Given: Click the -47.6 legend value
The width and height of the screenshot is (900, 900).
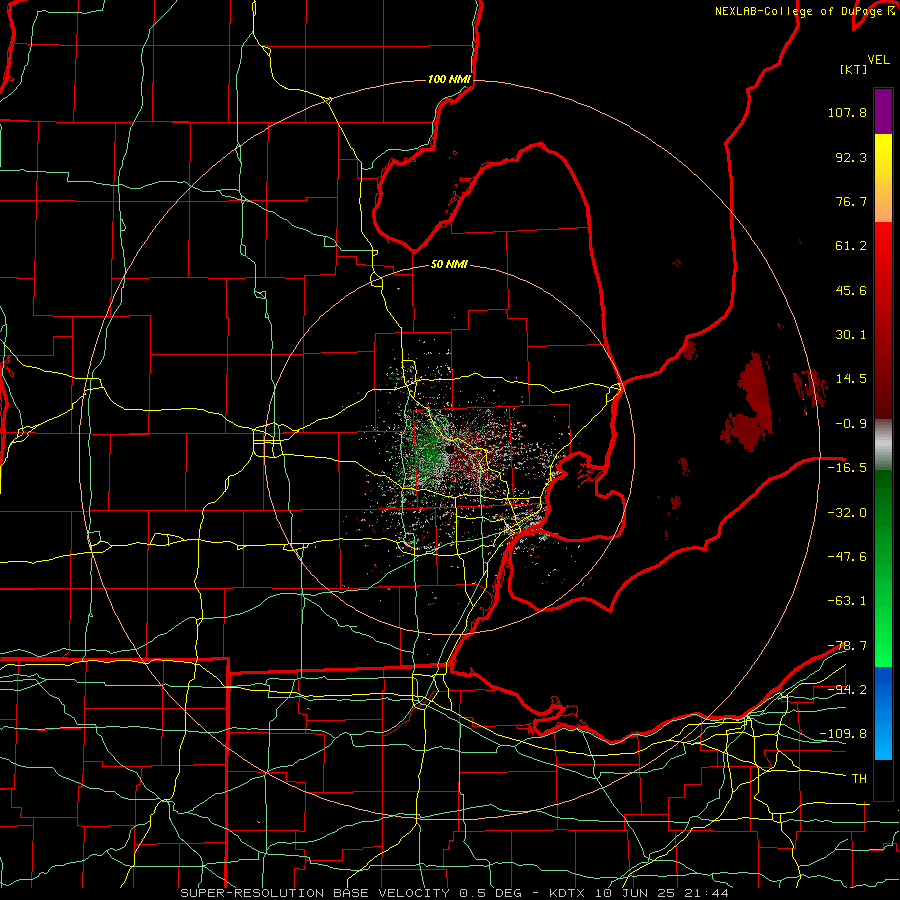Looking at the screenshot, I should pos(847,557).
